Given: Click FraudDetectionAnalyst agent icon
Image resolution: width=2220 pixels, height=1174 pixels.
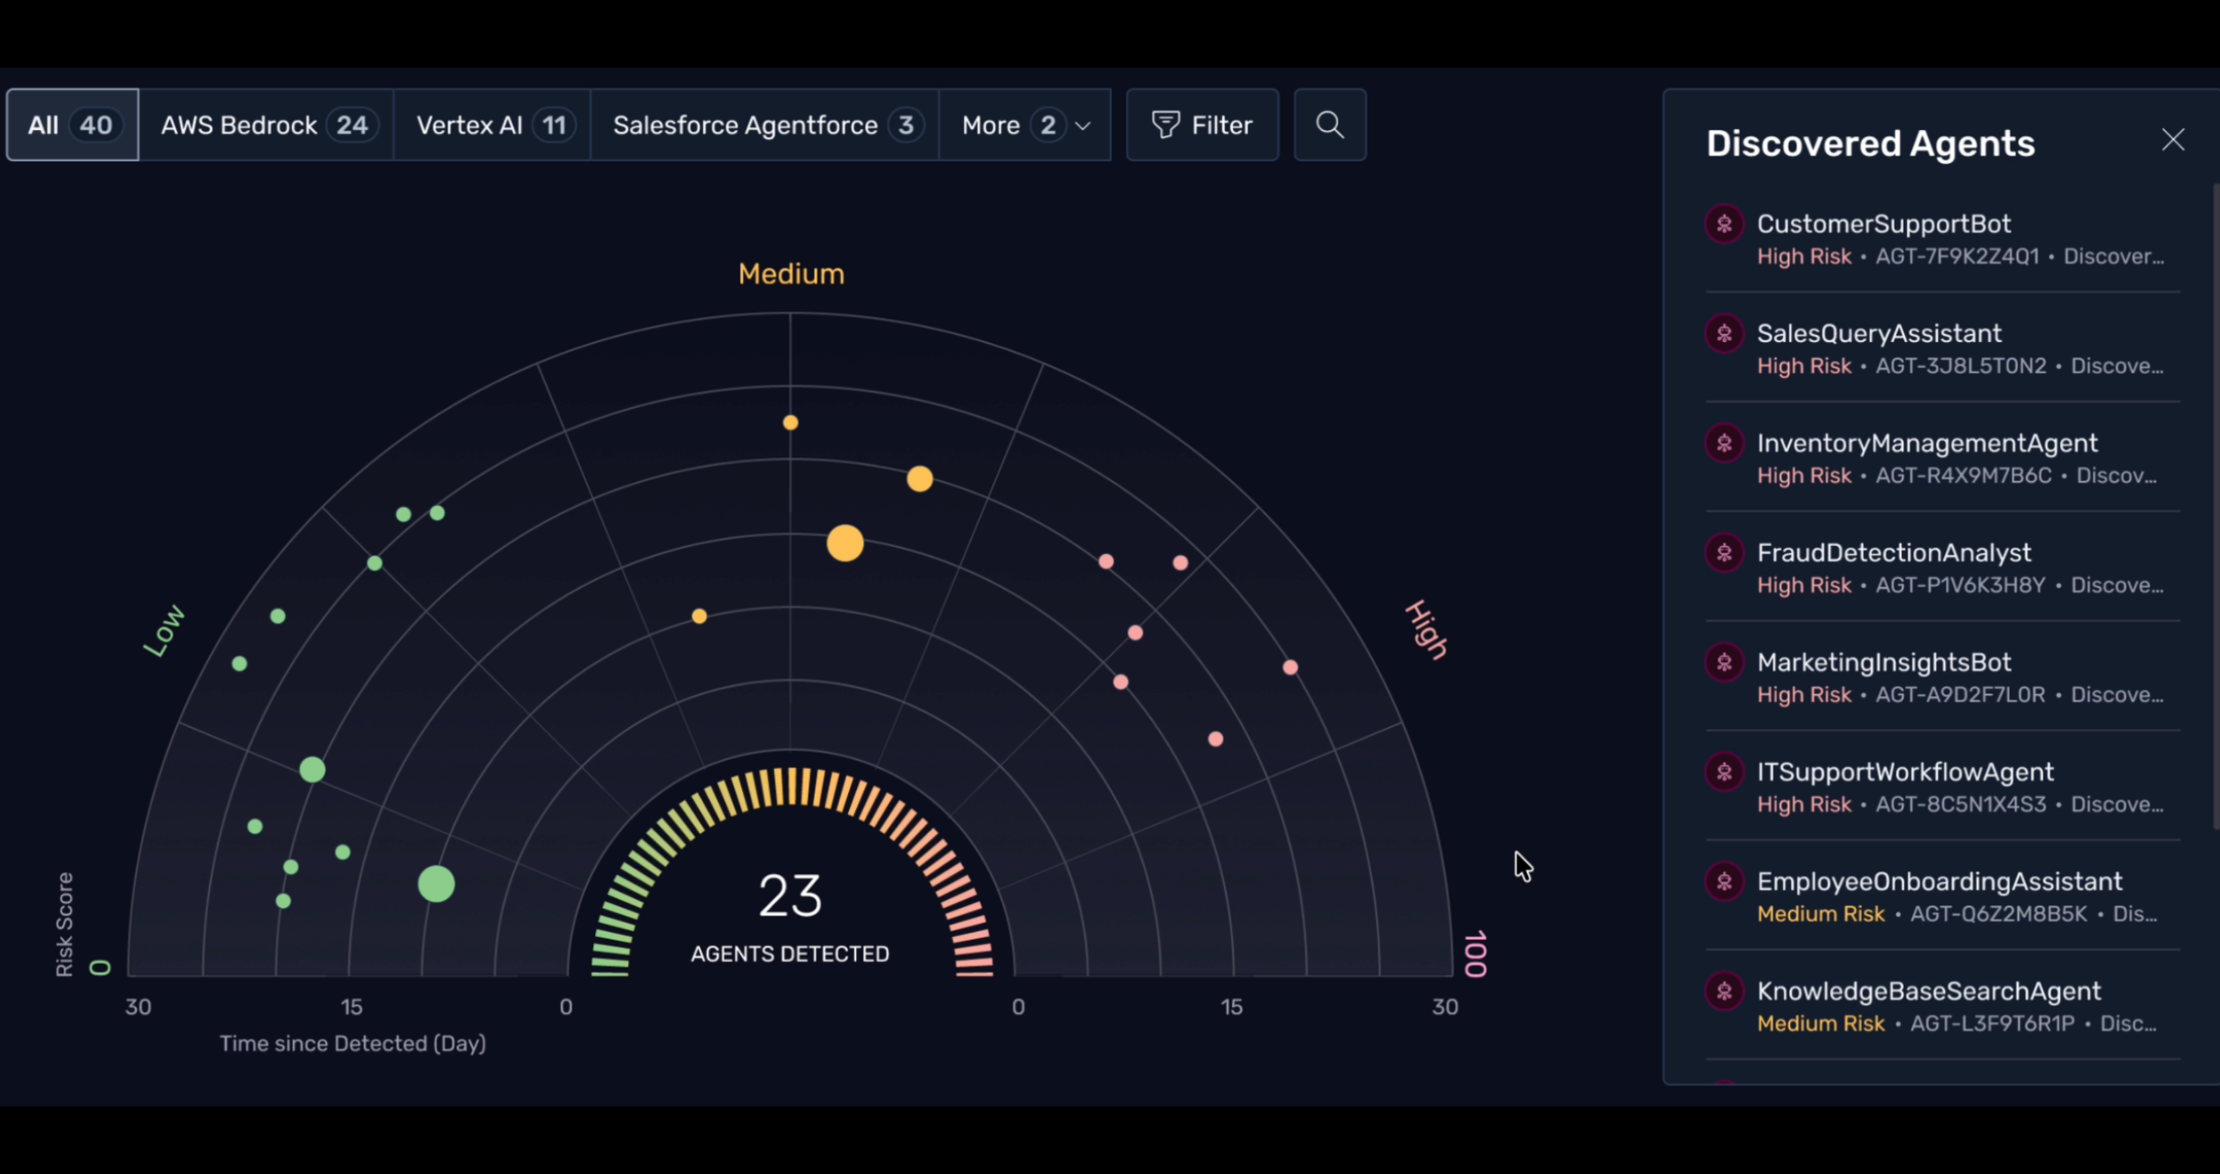Looking at the screenshot, I should point(1724,553).
